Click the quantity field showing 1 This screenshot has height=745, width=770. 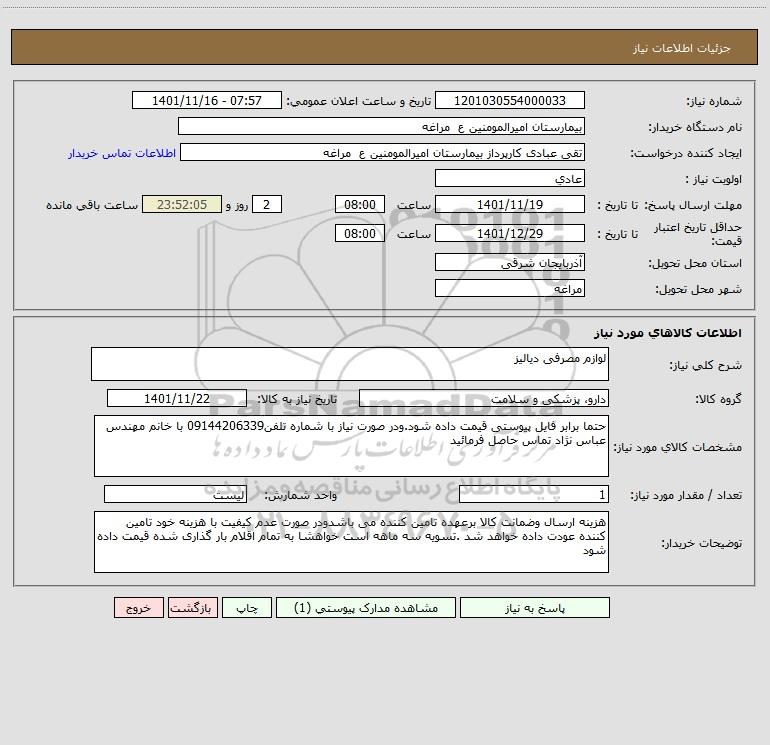534,495
